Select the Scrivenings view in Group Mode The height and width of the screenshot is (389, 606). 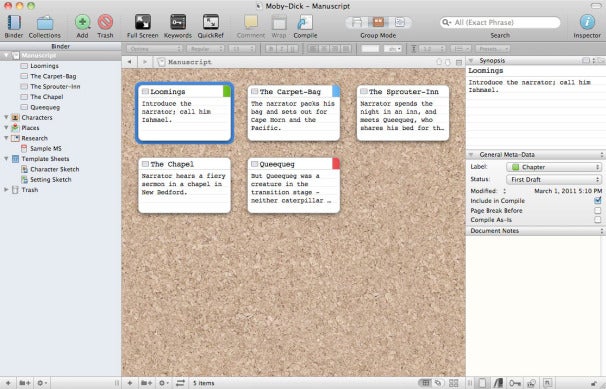(357, 22)
